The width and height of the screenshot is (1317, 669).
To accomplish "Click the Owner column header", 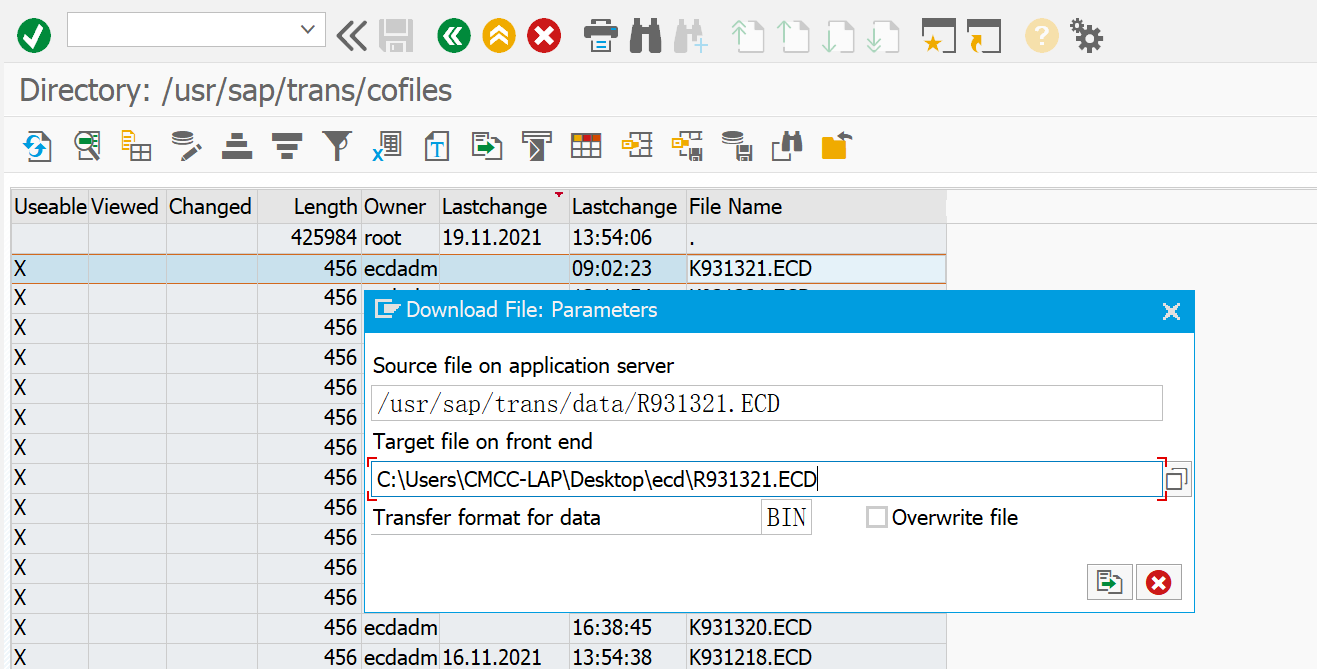I will pos(400,207).
